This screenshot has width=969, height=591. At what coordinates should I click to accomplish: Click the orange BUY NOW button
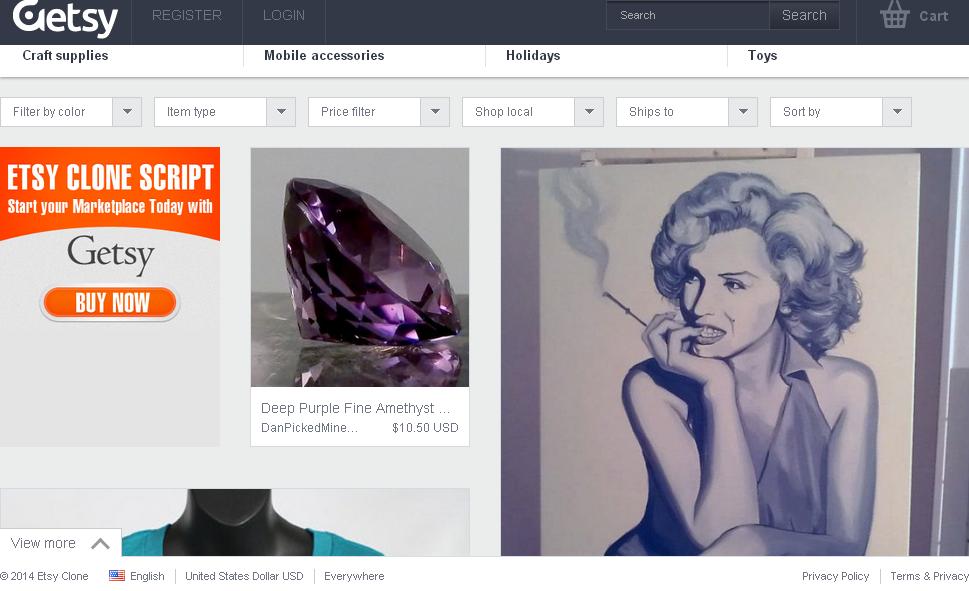tap(110, 303)
